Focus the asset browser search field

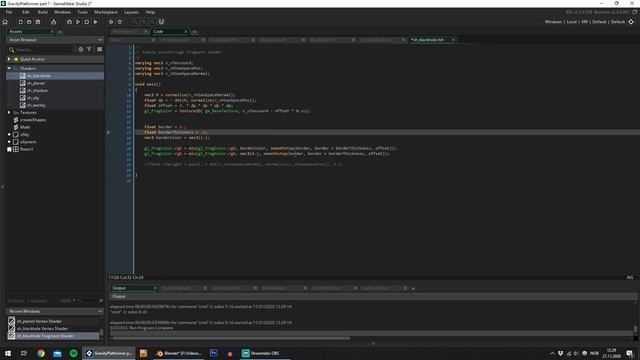[x=43, y=49]
